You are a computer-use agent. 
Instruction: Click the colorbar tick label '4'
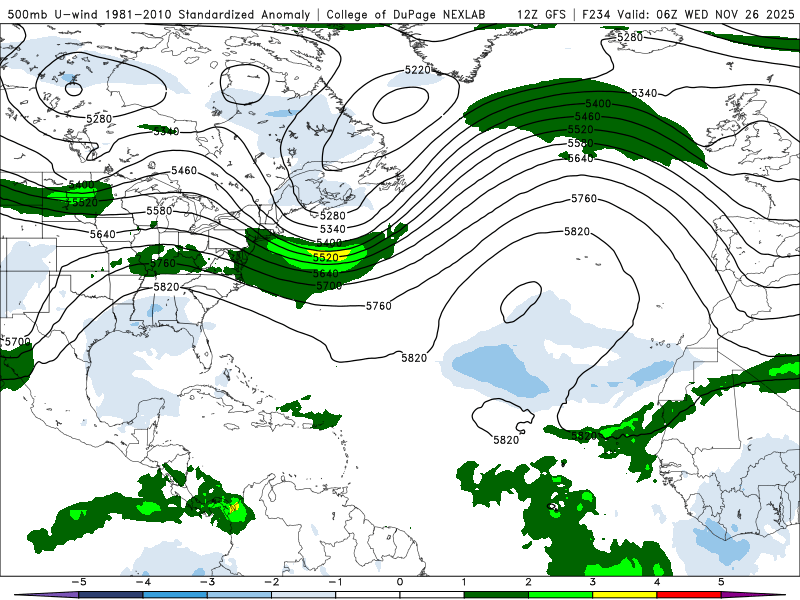(x=657, y=582)
